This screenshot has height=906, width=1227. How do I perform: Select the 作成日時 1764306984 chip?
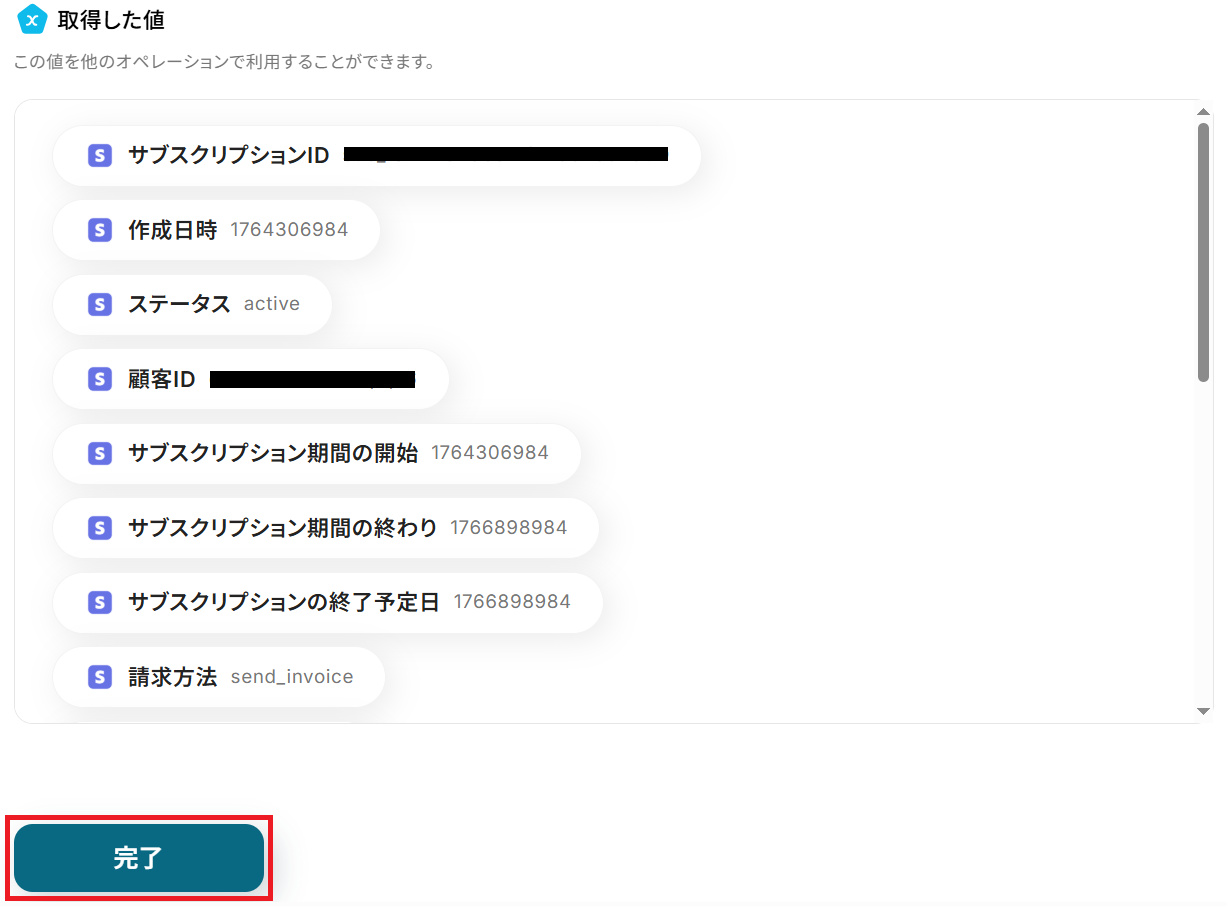click(x=216, y=230)
